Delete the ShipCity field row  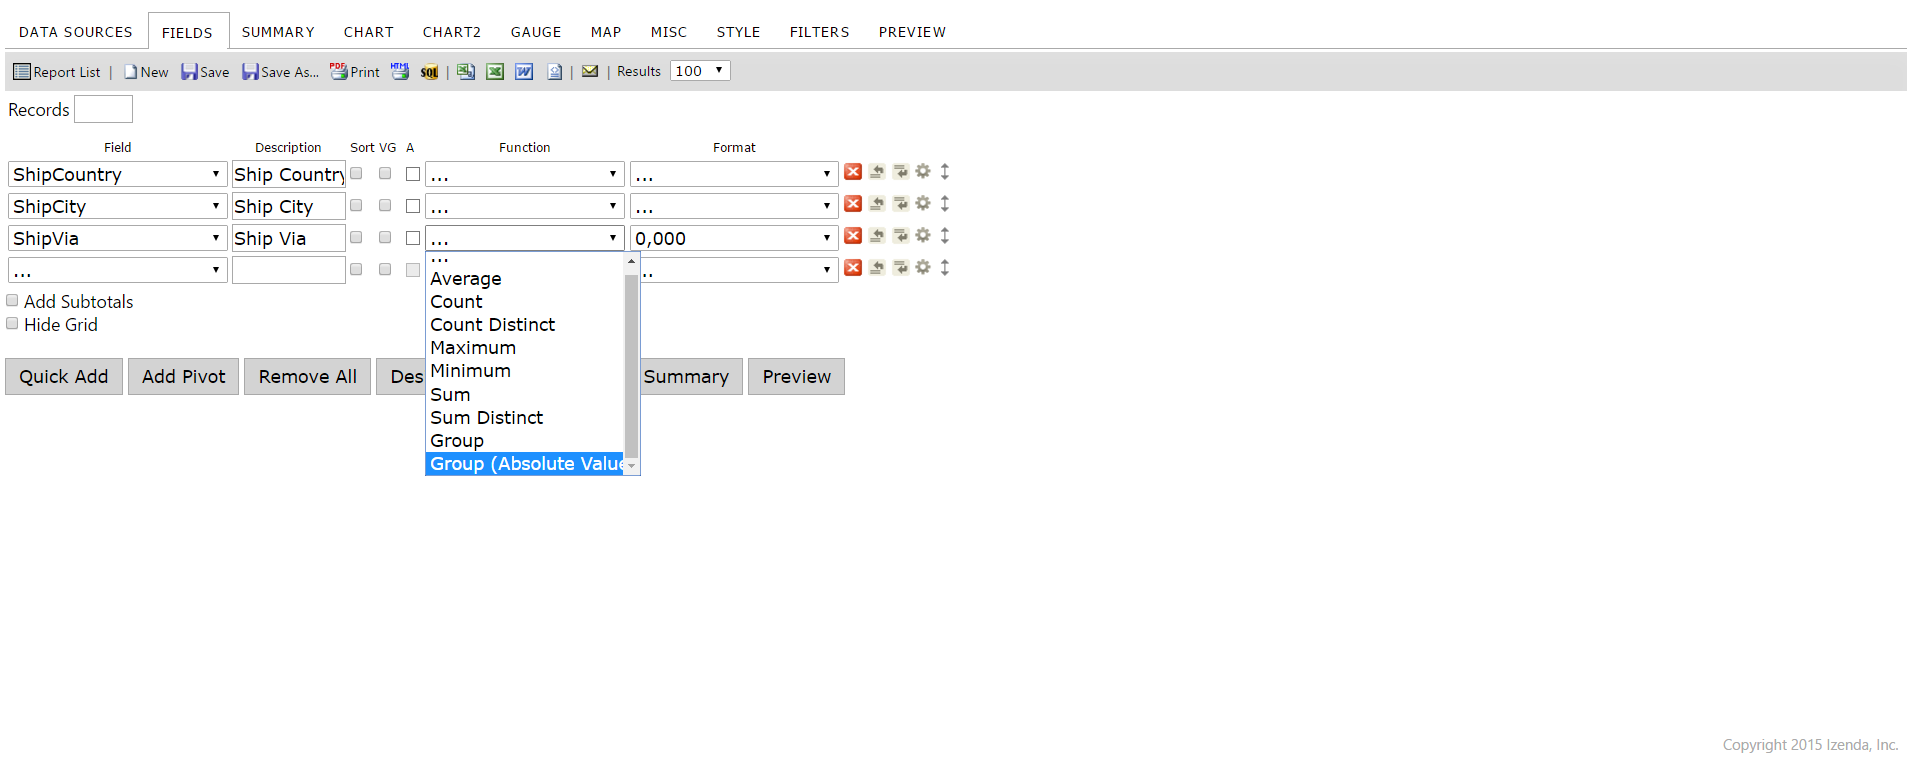(x=853, y=204)
